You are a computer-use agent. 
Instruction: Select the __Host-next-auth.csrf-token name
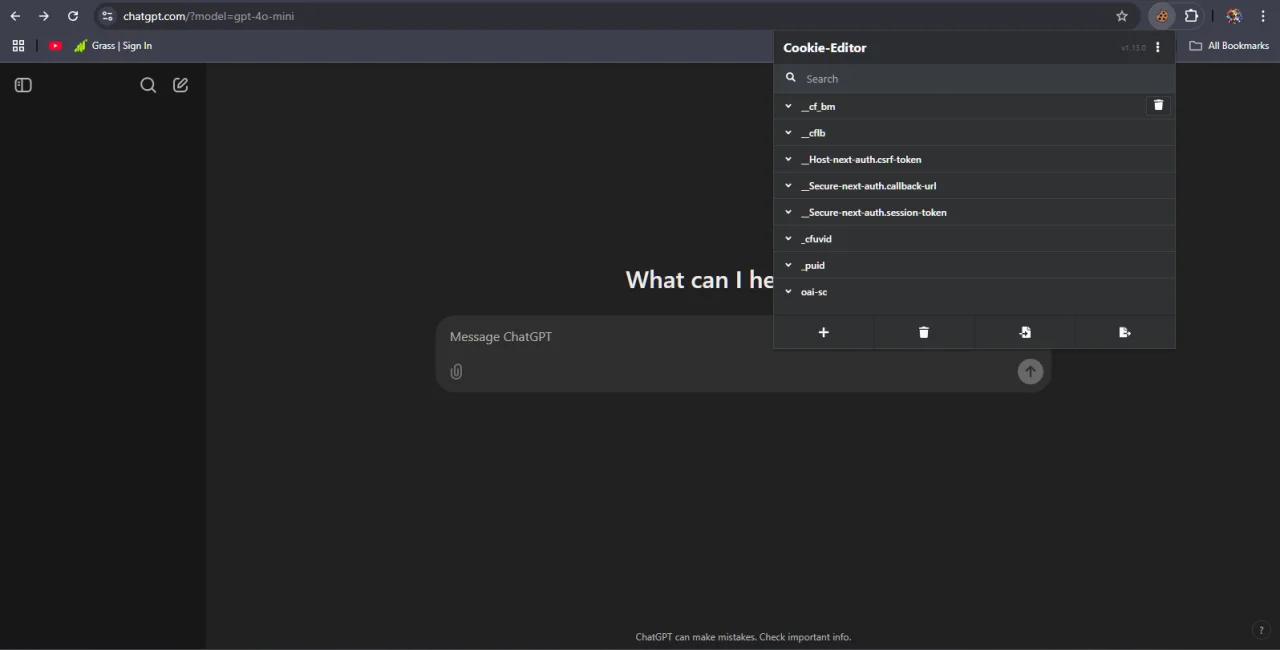(x=861, y=159)
